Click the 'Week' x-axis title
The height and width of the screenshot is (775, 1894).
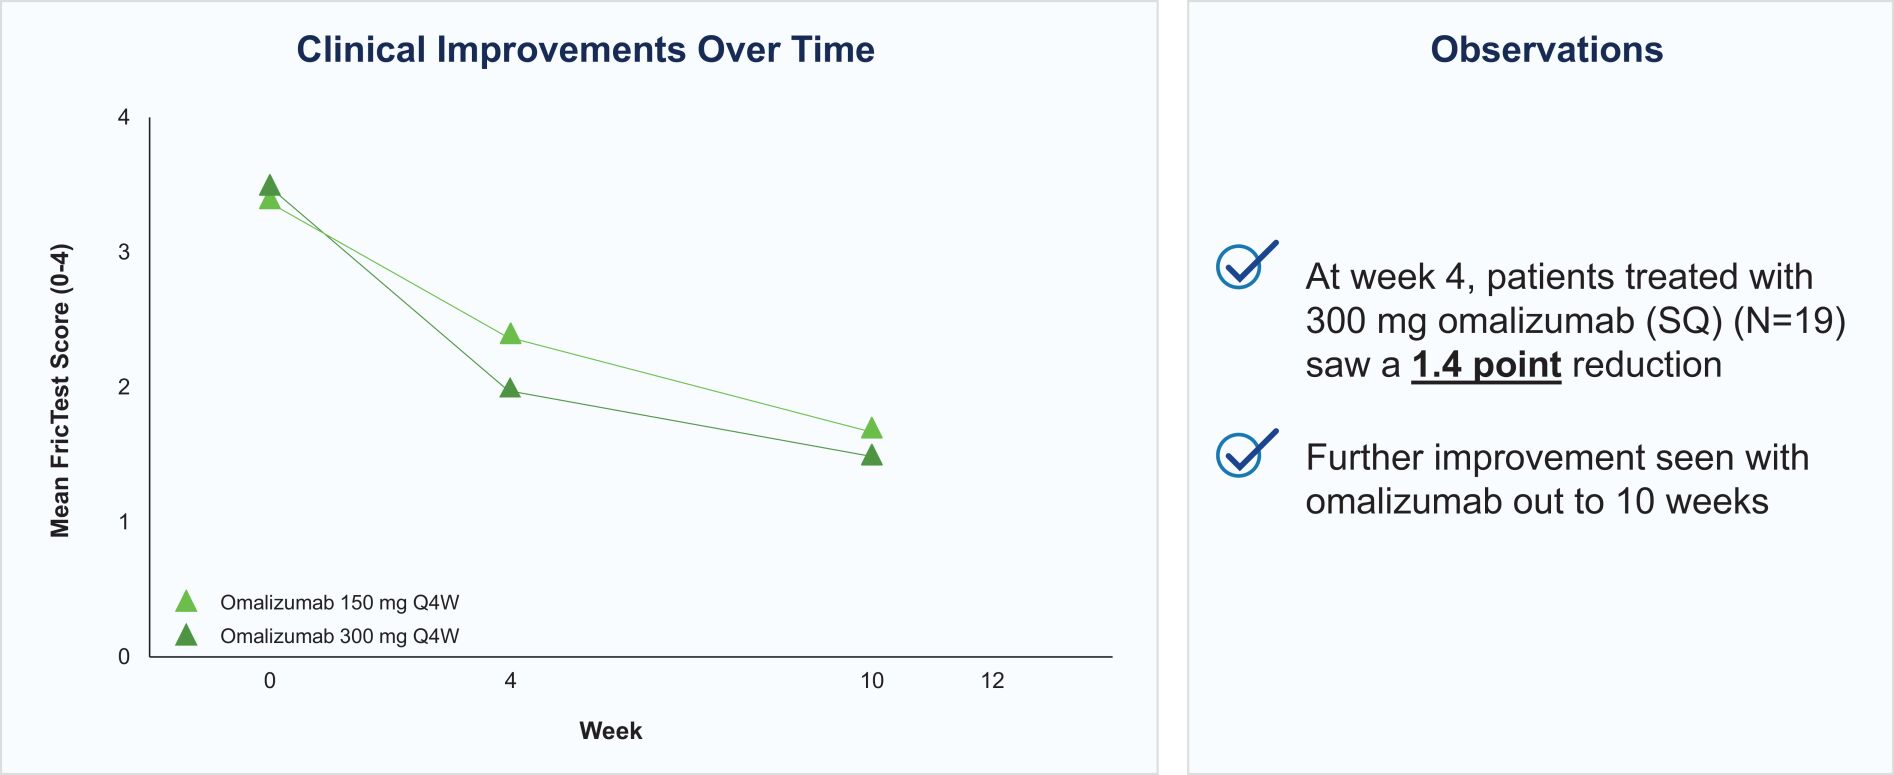610,731
